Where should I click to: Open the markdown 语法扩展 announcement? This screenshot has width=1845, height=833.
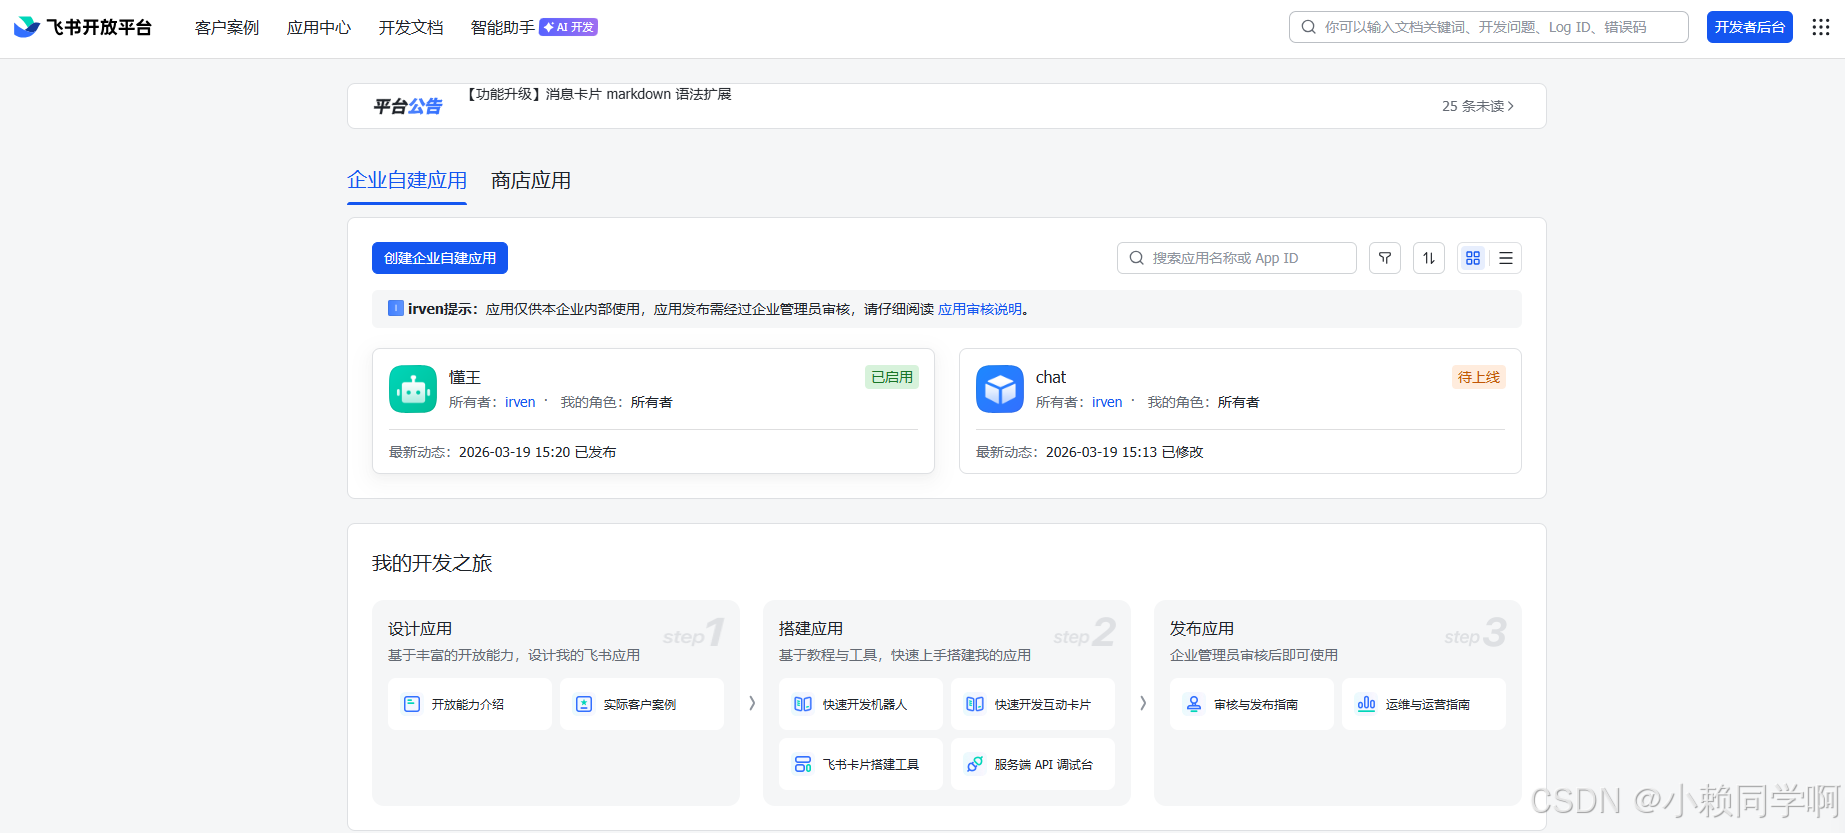click(x=598, y=94)
